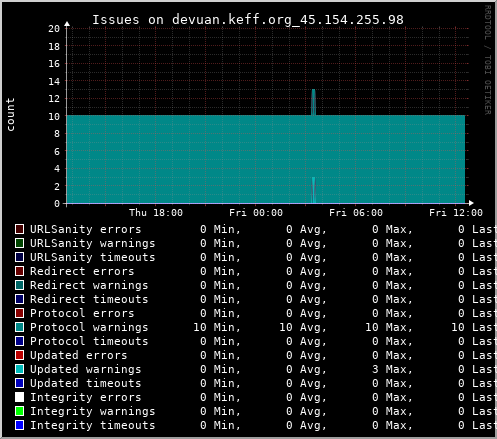The height and width of the screenshot is (439, 497).
Task: Select the Integrity errors white swatch
Action: (x=19, y=397)
